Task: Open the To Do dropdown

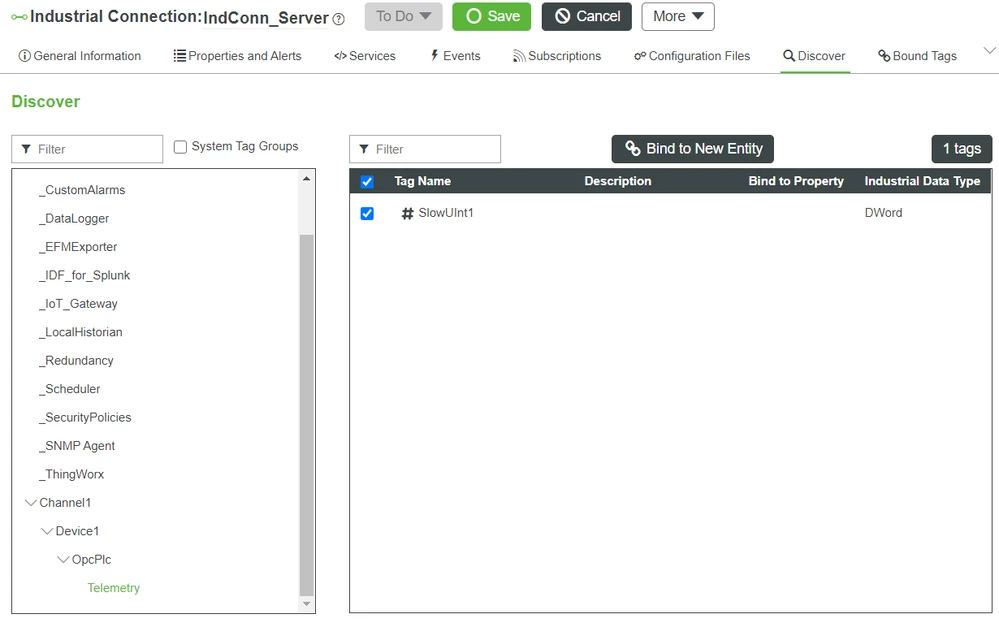Action: (403, 17)
